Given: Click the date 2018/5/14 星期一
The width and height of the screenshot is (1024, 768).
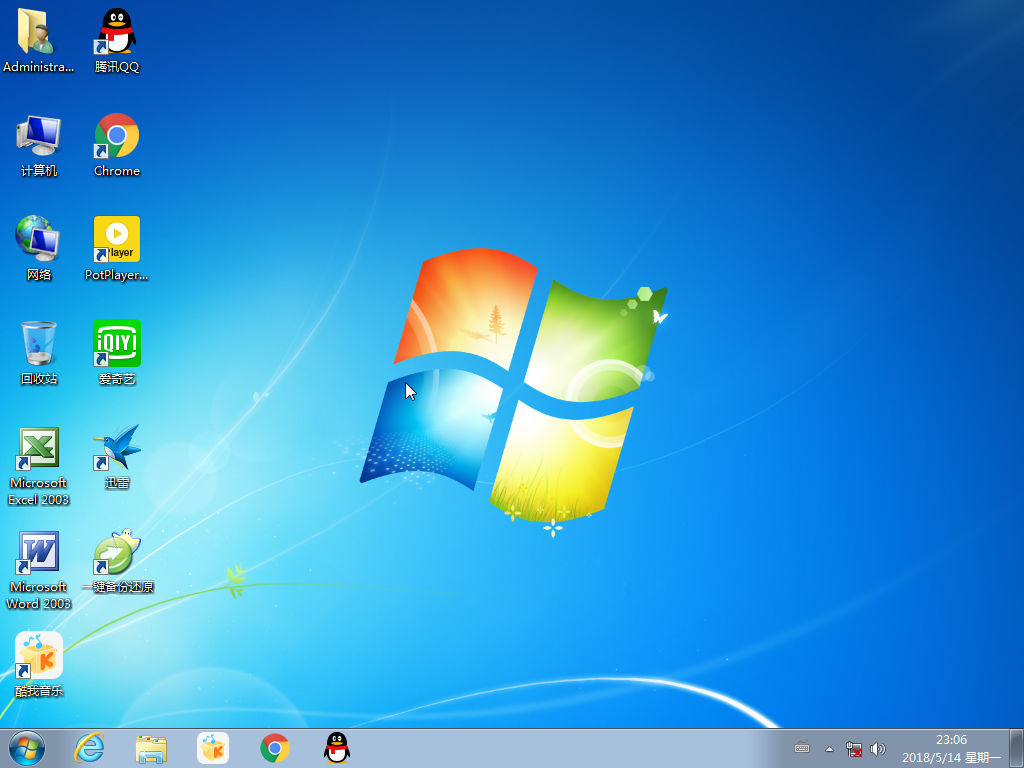Looking at the screenshot, I should click(x=952, y=758).
